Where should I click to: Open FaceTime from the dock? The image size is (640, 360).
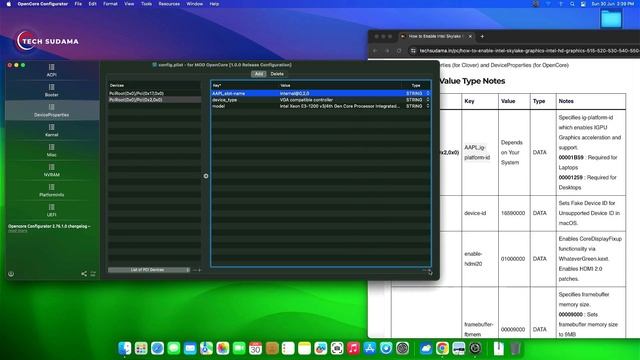[239, 348]
